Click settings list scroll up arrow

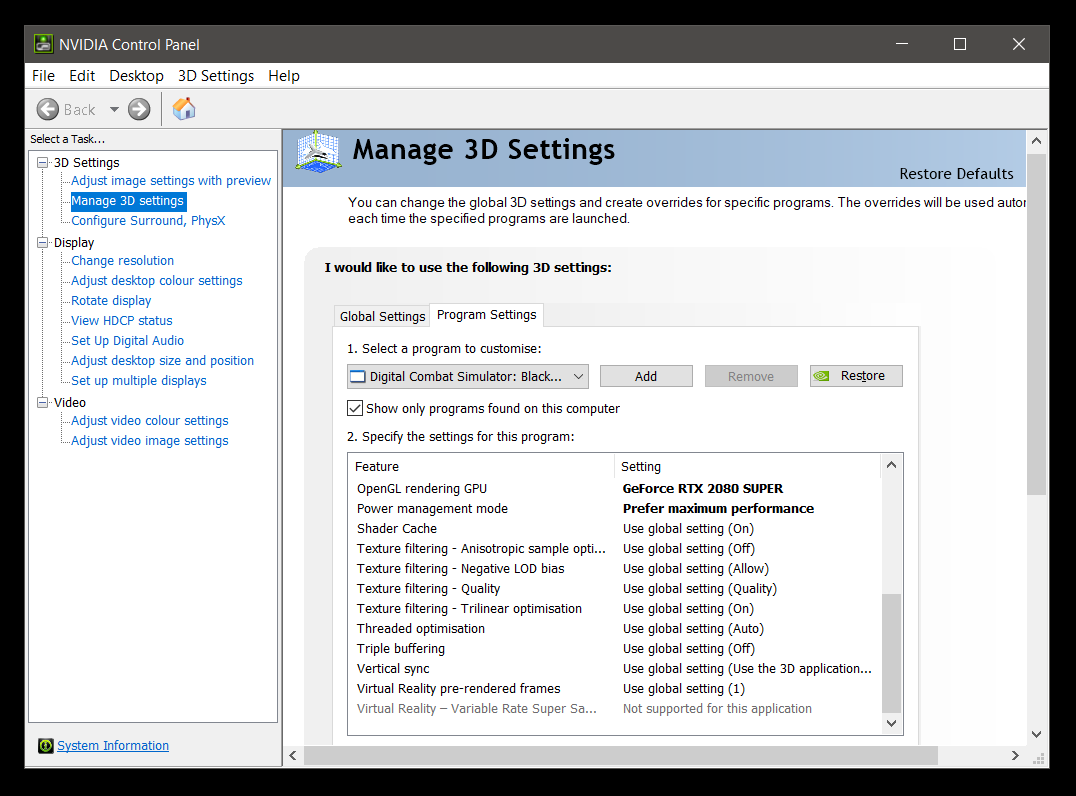coord(891,465)
